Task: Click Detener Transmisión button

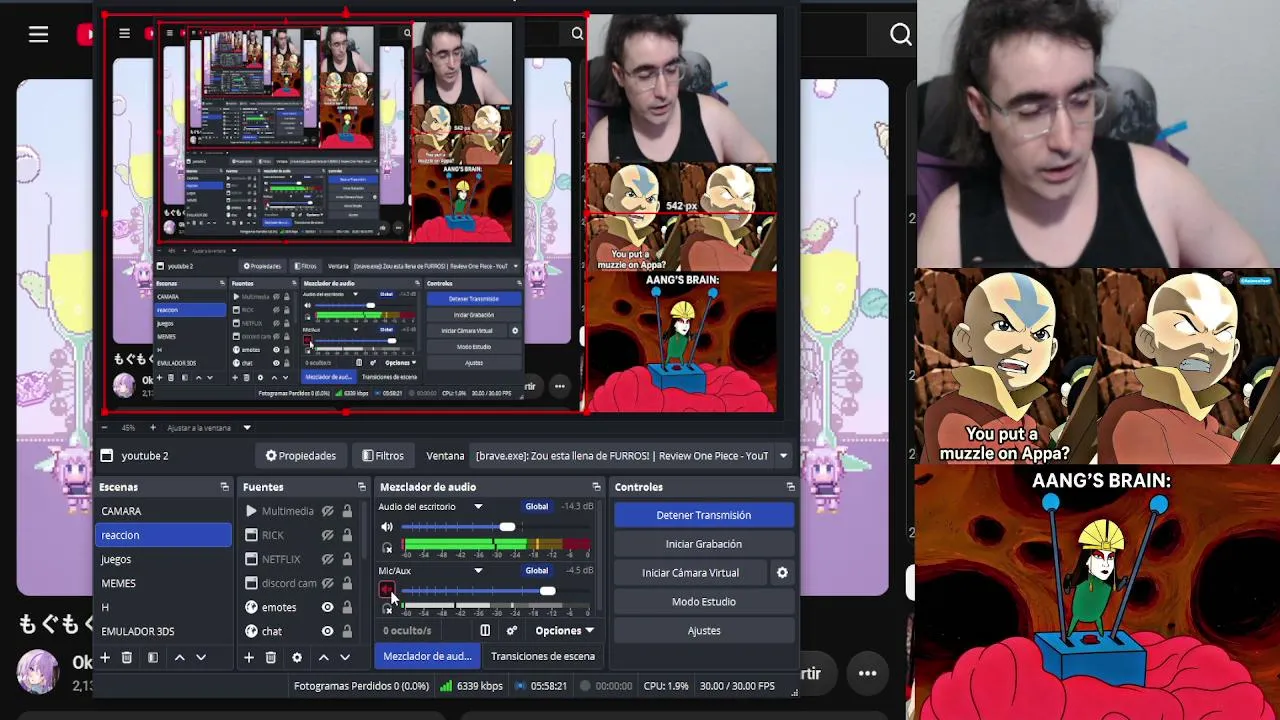Action: (704, 515)
